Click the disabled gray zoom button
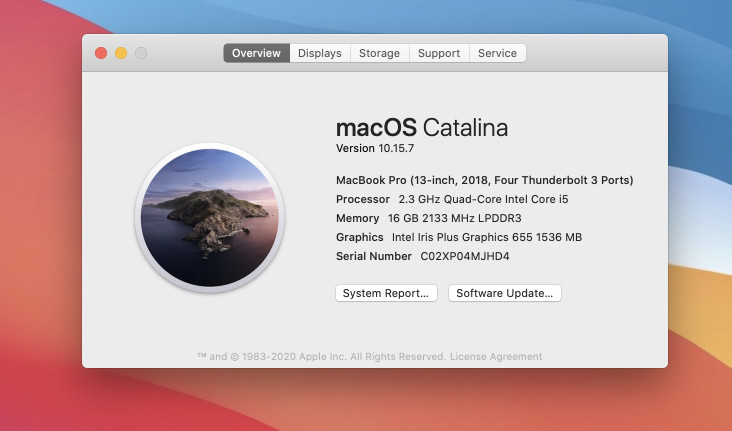 point(141,53)
